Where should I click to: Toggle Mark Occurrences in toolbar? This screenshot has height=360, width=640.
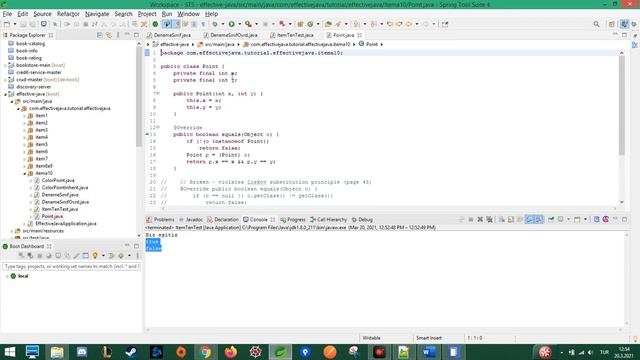(x=176, y=24)
